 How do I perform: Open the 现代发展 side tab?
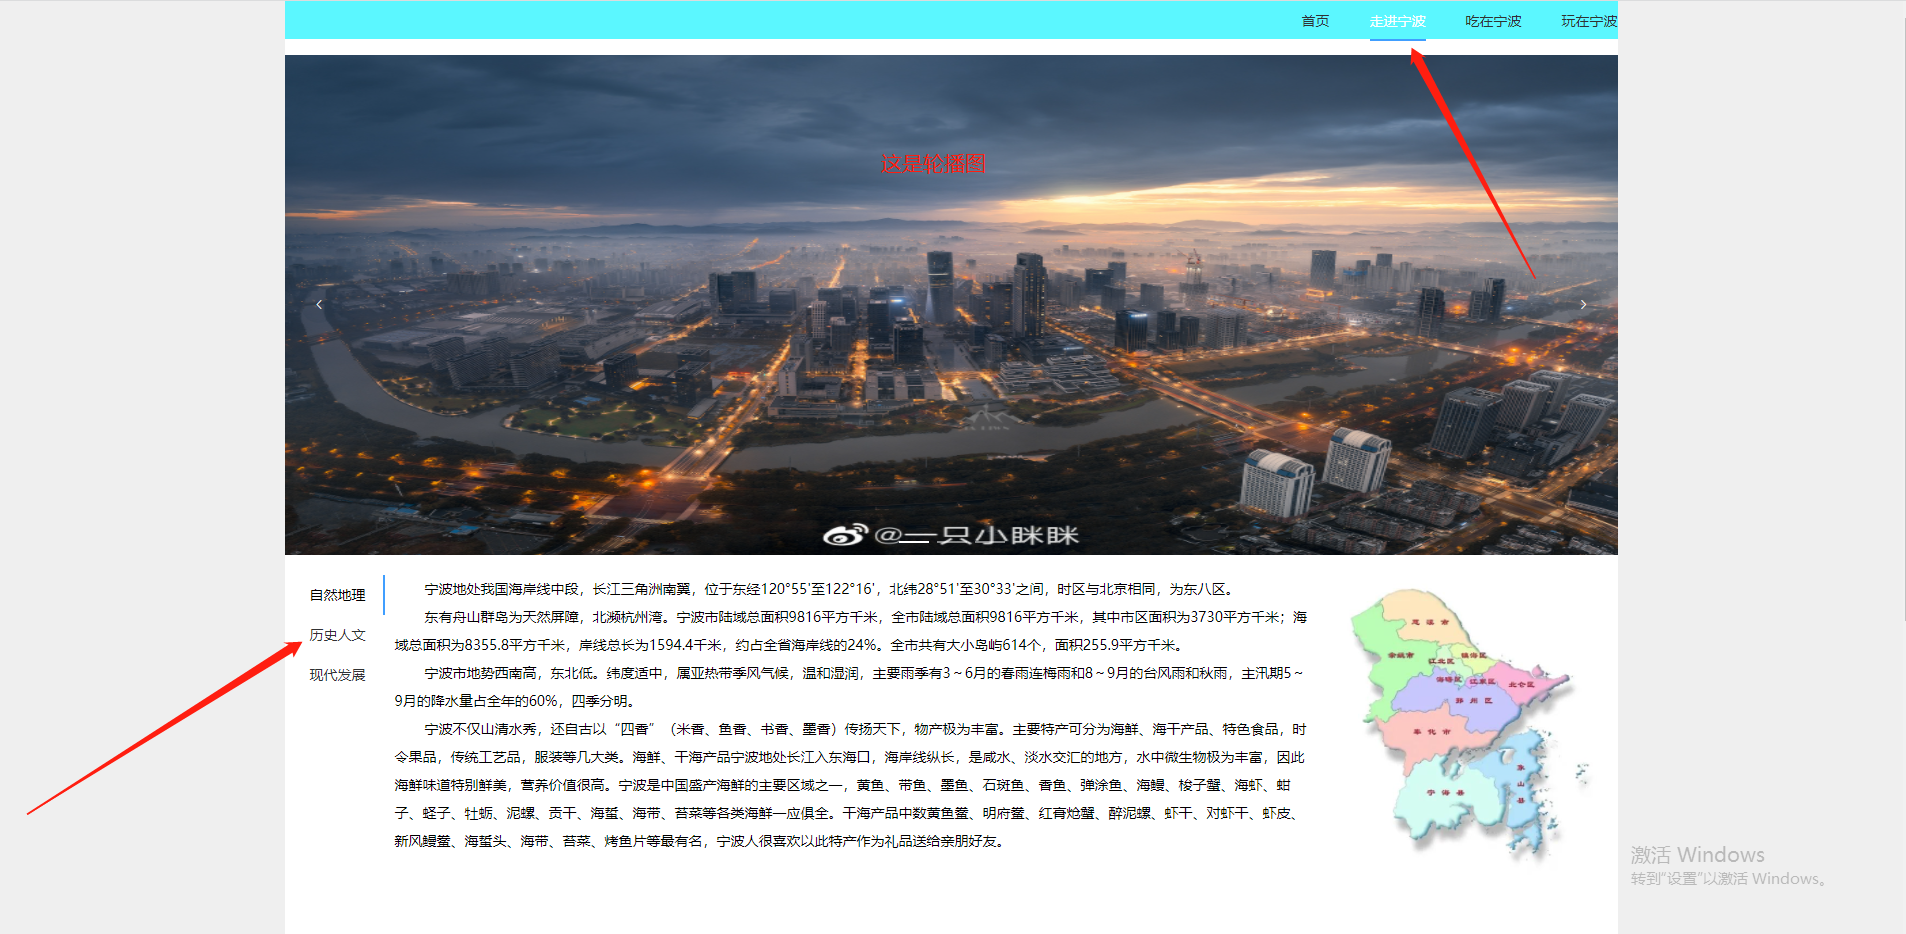click(337, 675)
